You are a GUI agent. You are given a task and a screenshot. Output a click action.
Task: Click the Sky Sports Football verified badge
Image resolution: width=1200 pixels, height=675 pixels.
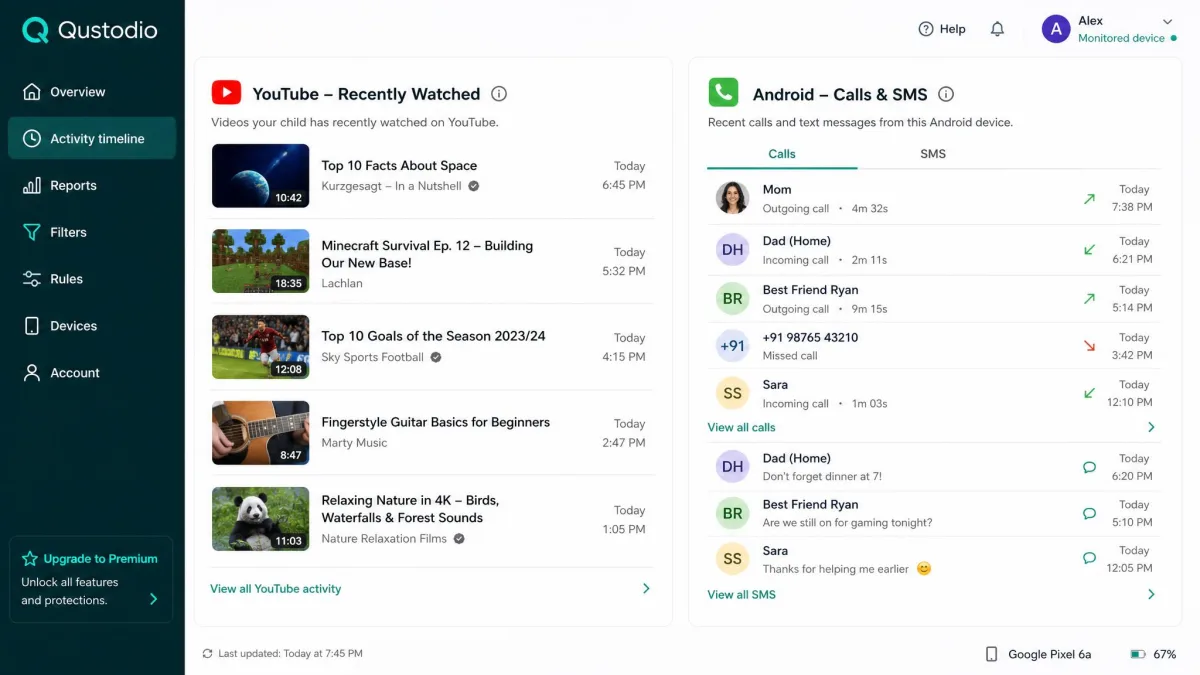coord(436,357)
